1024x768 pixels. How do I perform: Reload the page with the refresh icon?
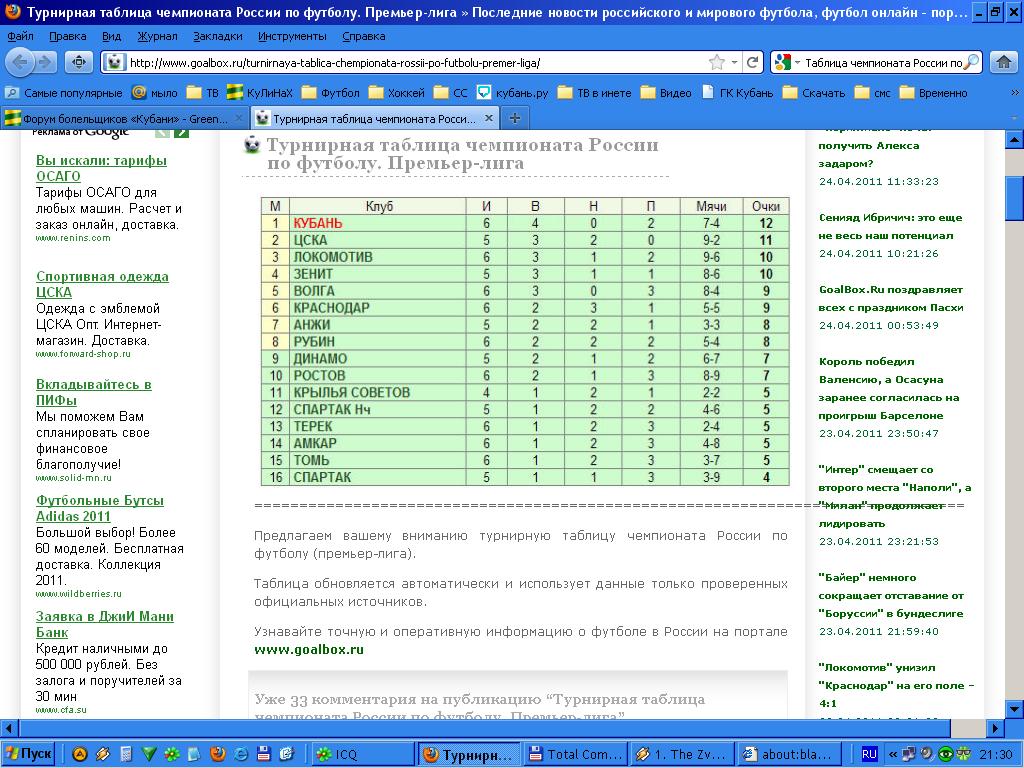pos(752,63)
